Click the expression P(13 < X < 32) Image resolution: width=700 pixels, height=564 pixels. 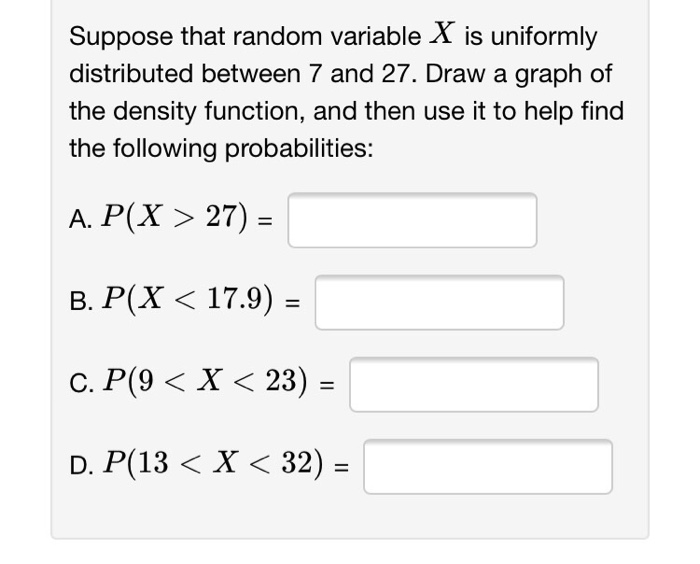[212, 464]
